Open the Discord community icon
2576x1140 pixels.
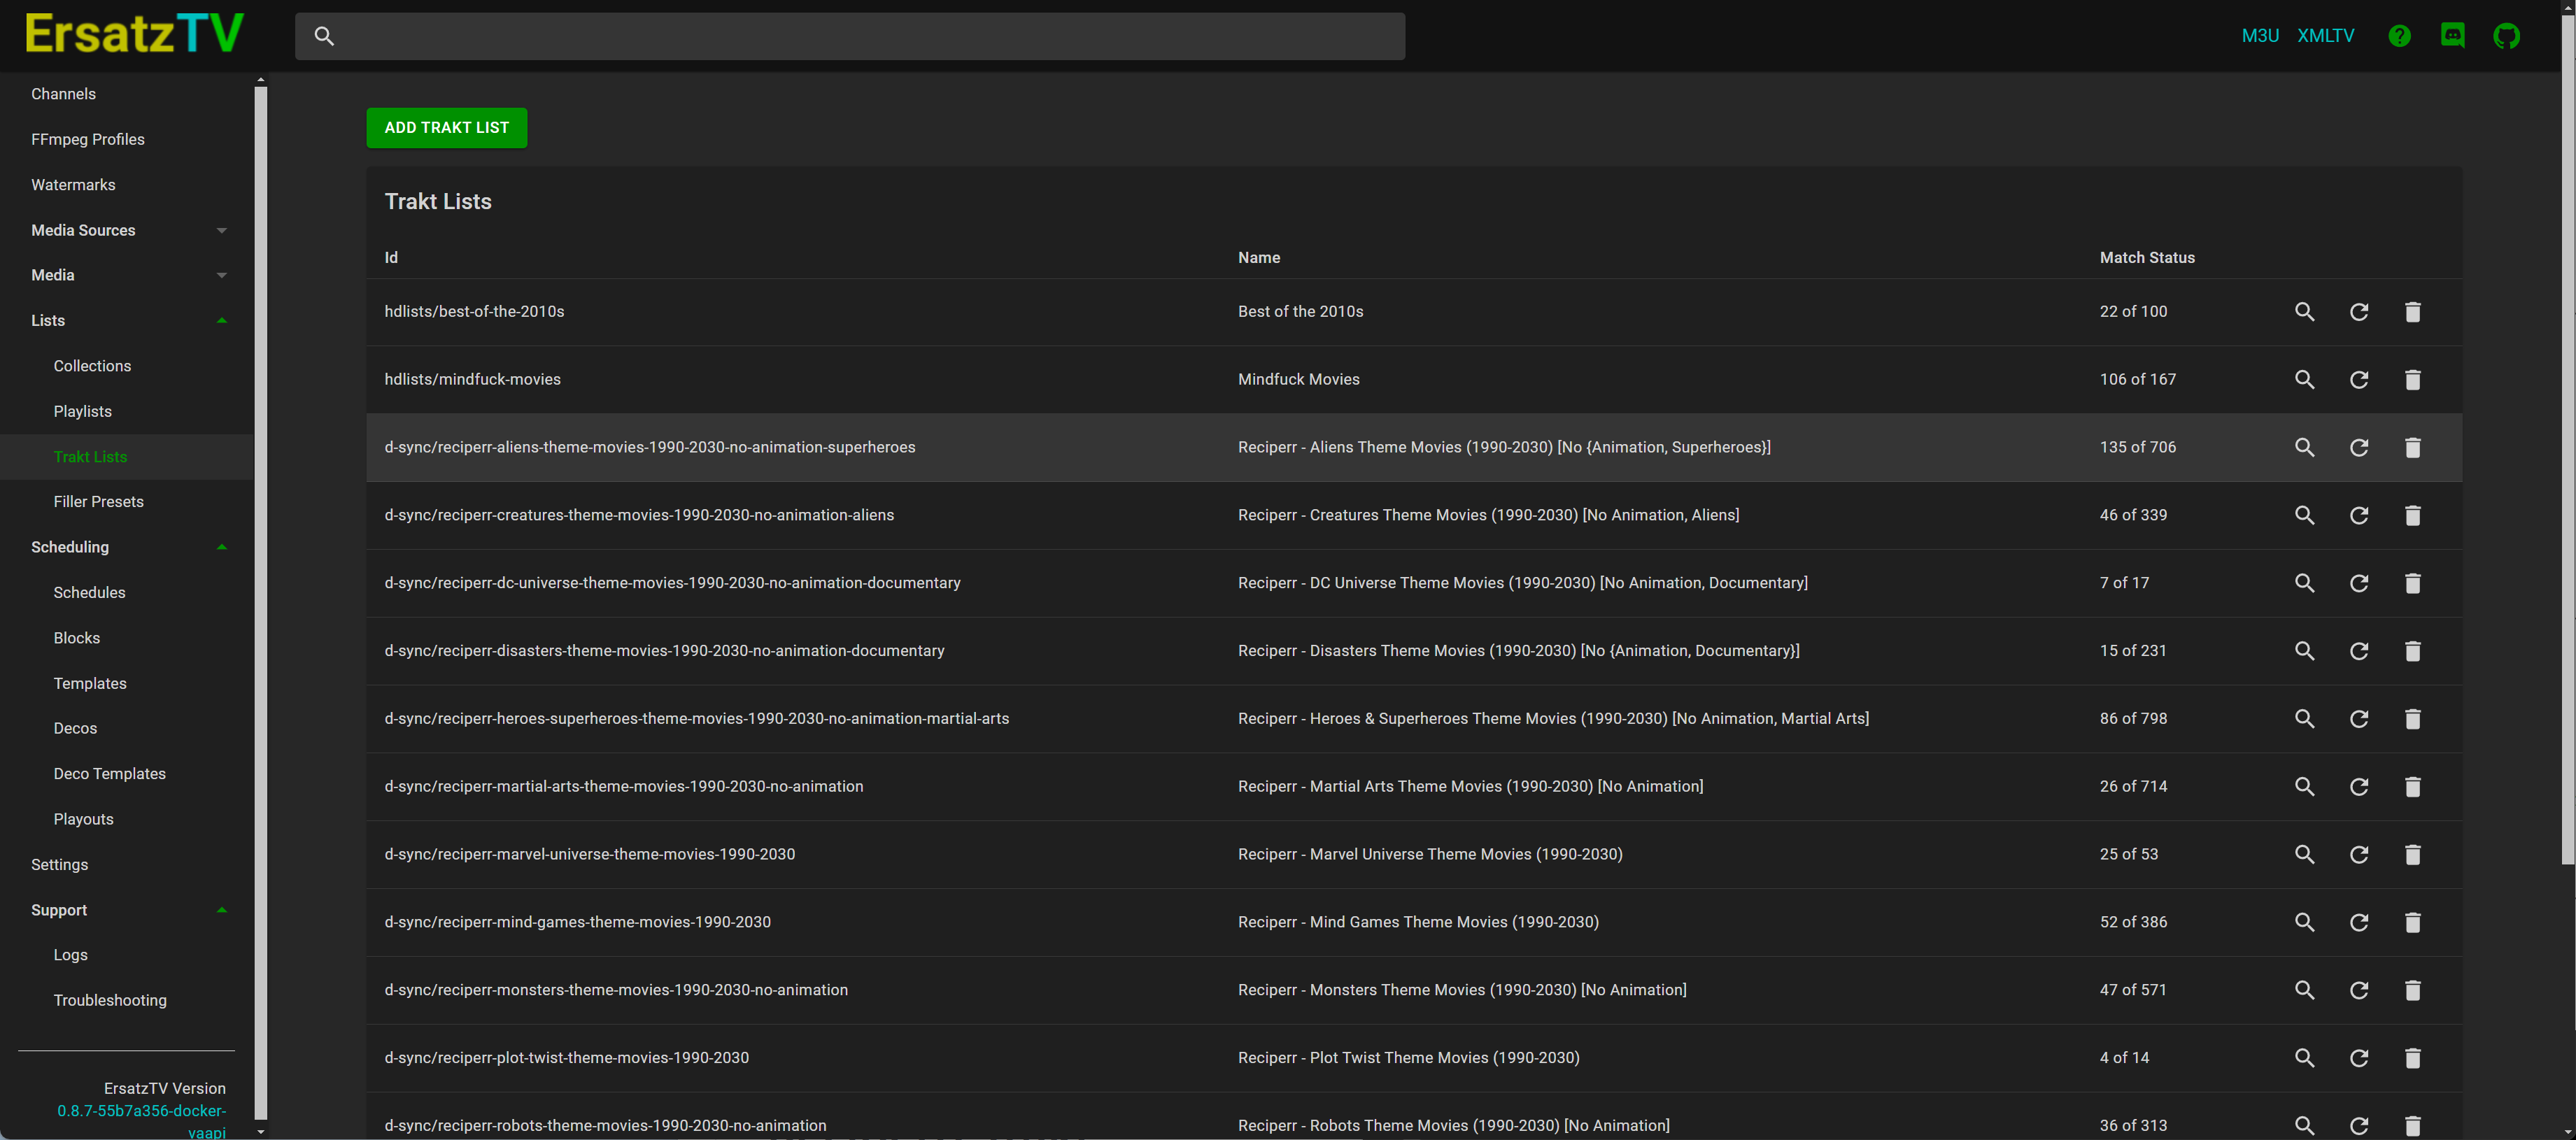tap(2452, 36)
